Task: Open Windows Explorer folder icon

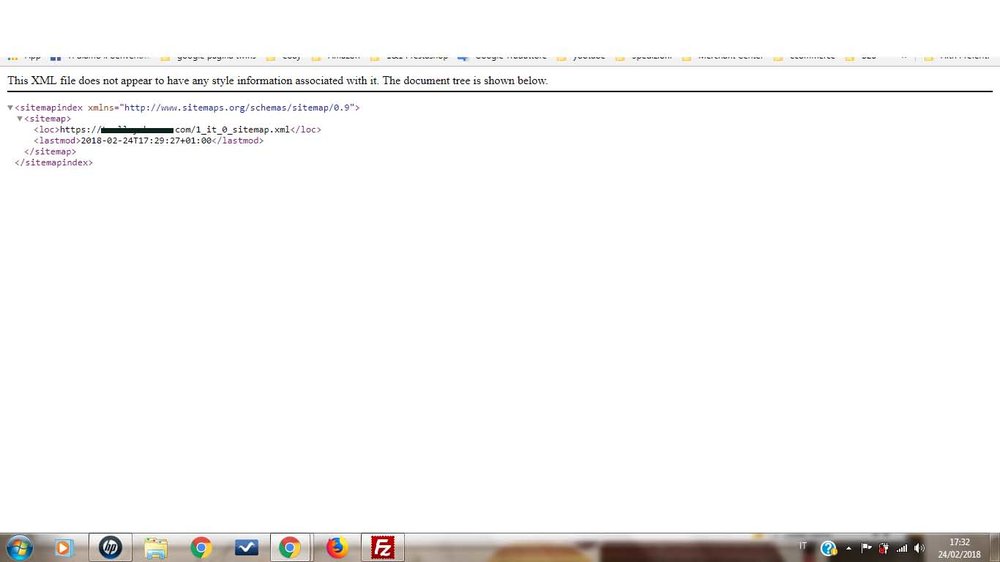Action: coord(156,548)
